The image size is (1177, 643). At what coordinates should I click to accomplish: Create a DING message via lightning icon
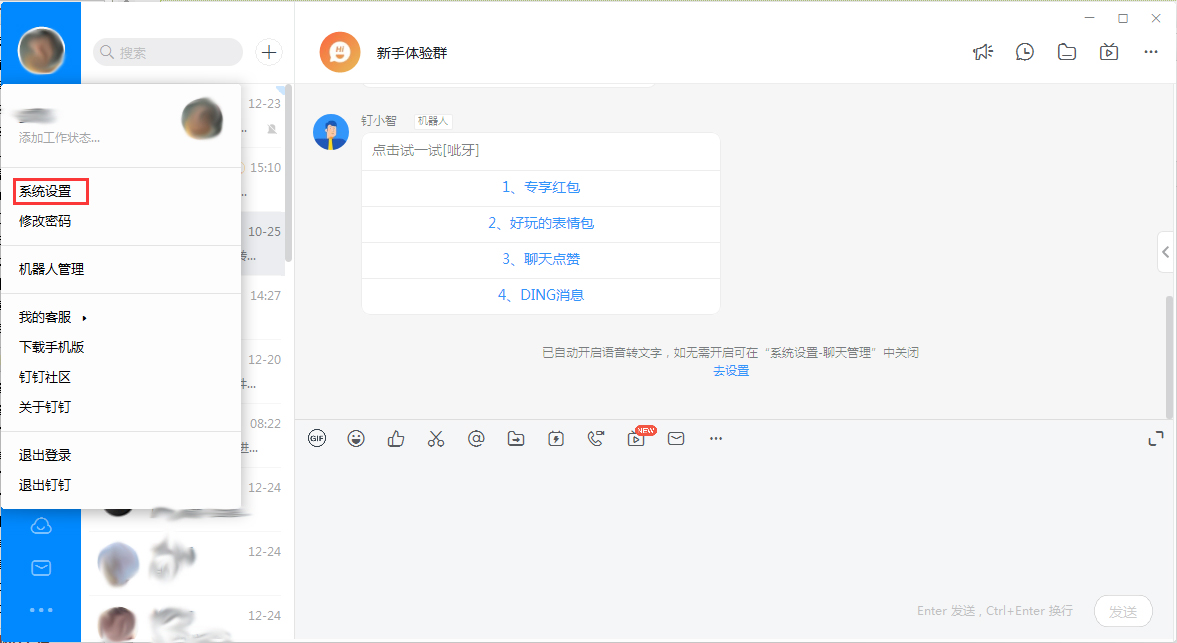(556, 438)
